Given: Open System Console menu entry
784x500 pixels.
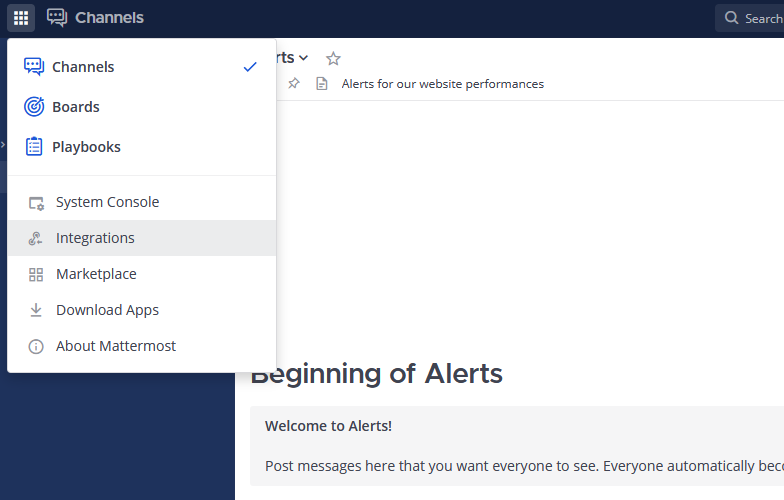Looking at the screenshot, I should tap(142, 202).
